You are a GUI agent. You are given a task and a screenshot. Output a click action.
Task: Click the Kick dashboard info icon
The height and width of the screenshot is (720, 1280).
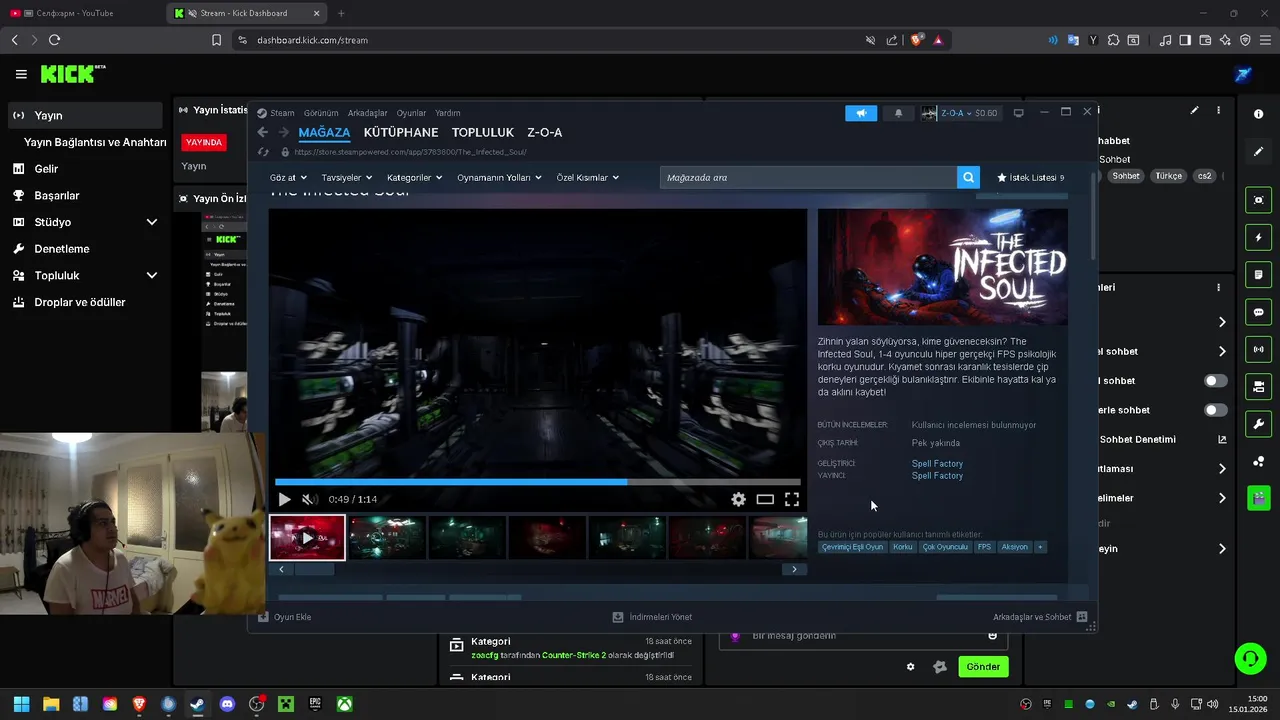click(1258, 114)
